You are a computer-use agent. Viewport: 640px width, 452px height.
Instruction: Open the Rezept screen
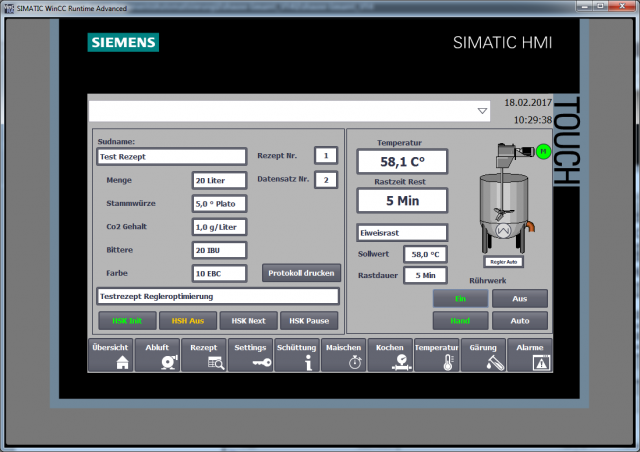click(x=204, y=355)
